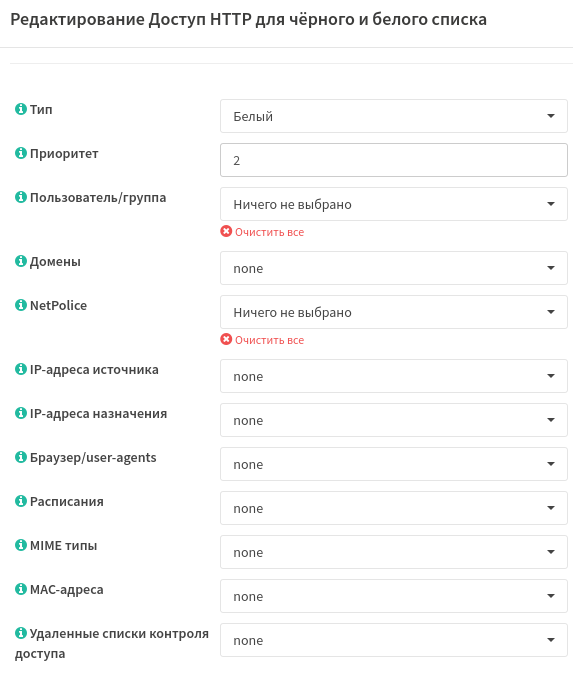Expand the MIME типы dropdown
This screenshot has width=573, height=674.
[x=394, y=552]
